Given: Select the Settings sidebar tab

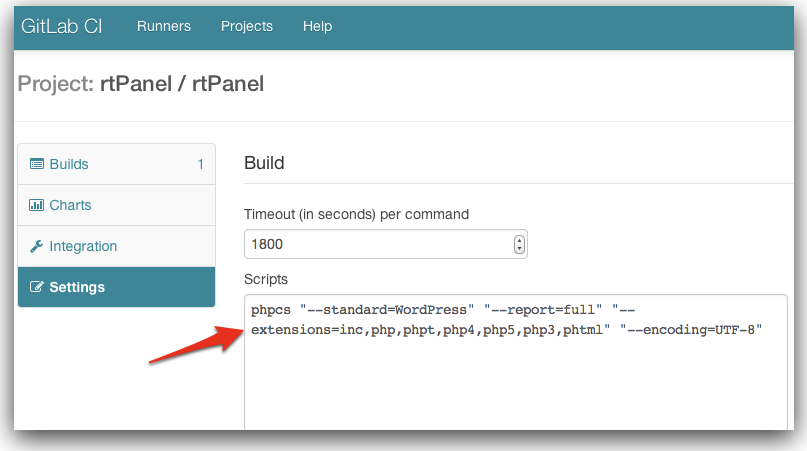Looking at the screenshot, I should (116, 287).
